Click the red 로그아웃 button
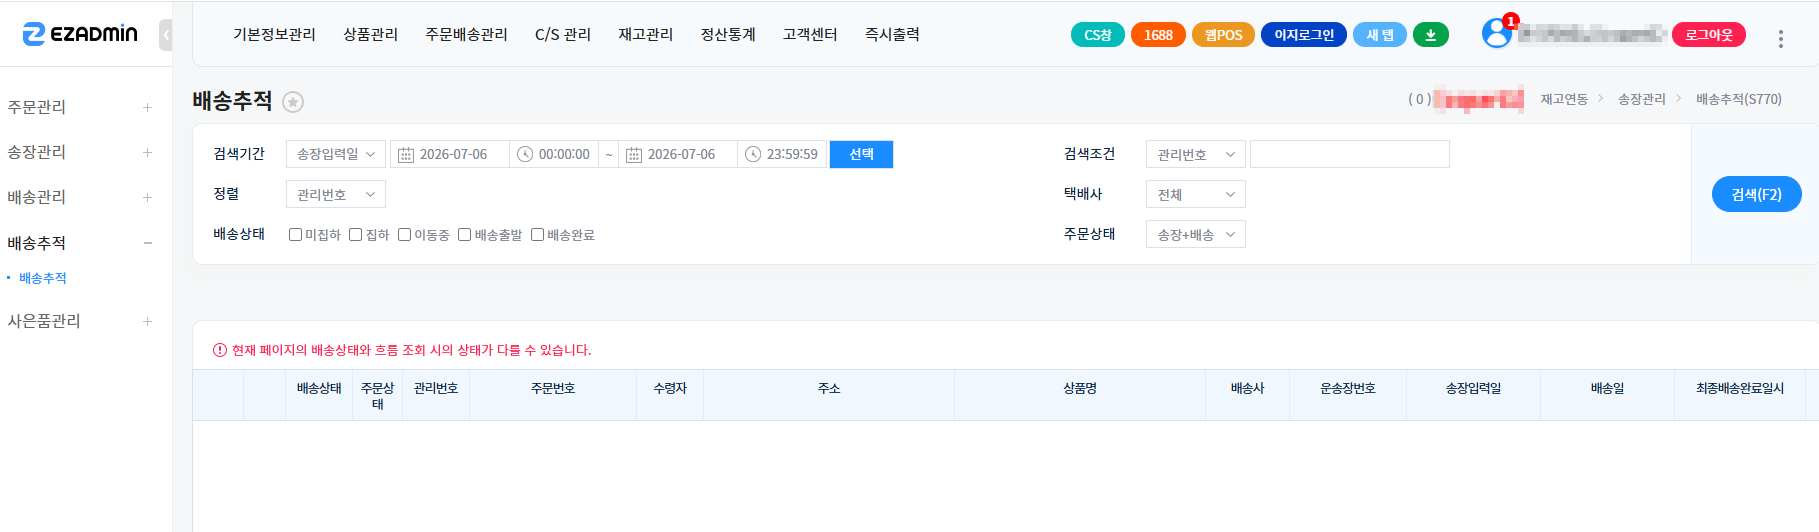 pos(1709,35)
